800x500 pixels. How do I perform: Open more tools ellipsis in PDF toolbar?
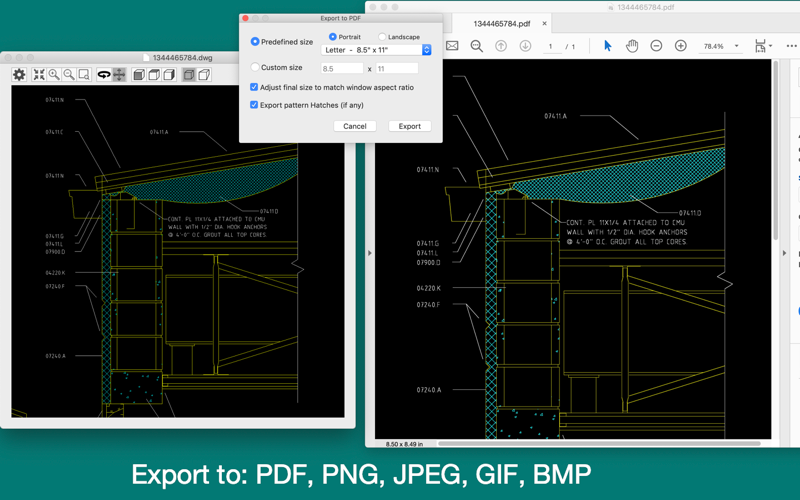(791, 46)
